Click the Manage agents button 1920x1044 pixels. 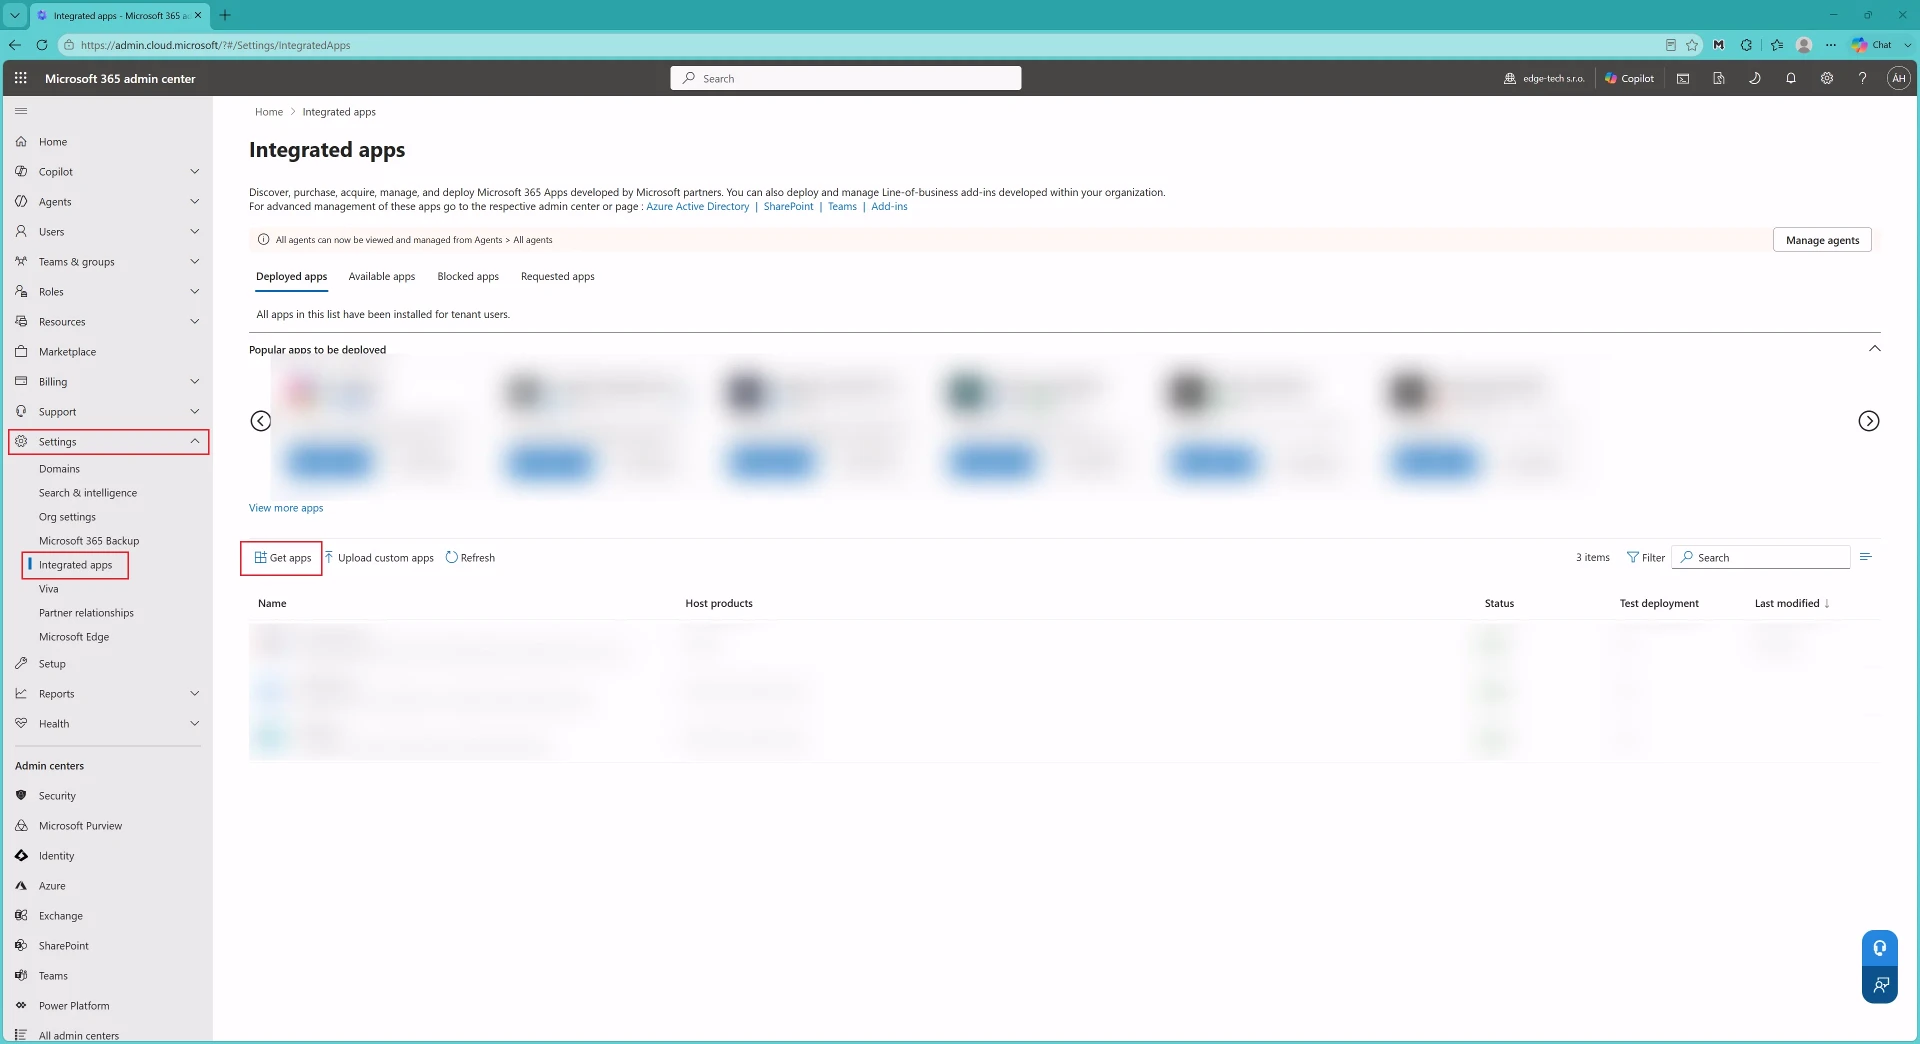[1822, 240]
